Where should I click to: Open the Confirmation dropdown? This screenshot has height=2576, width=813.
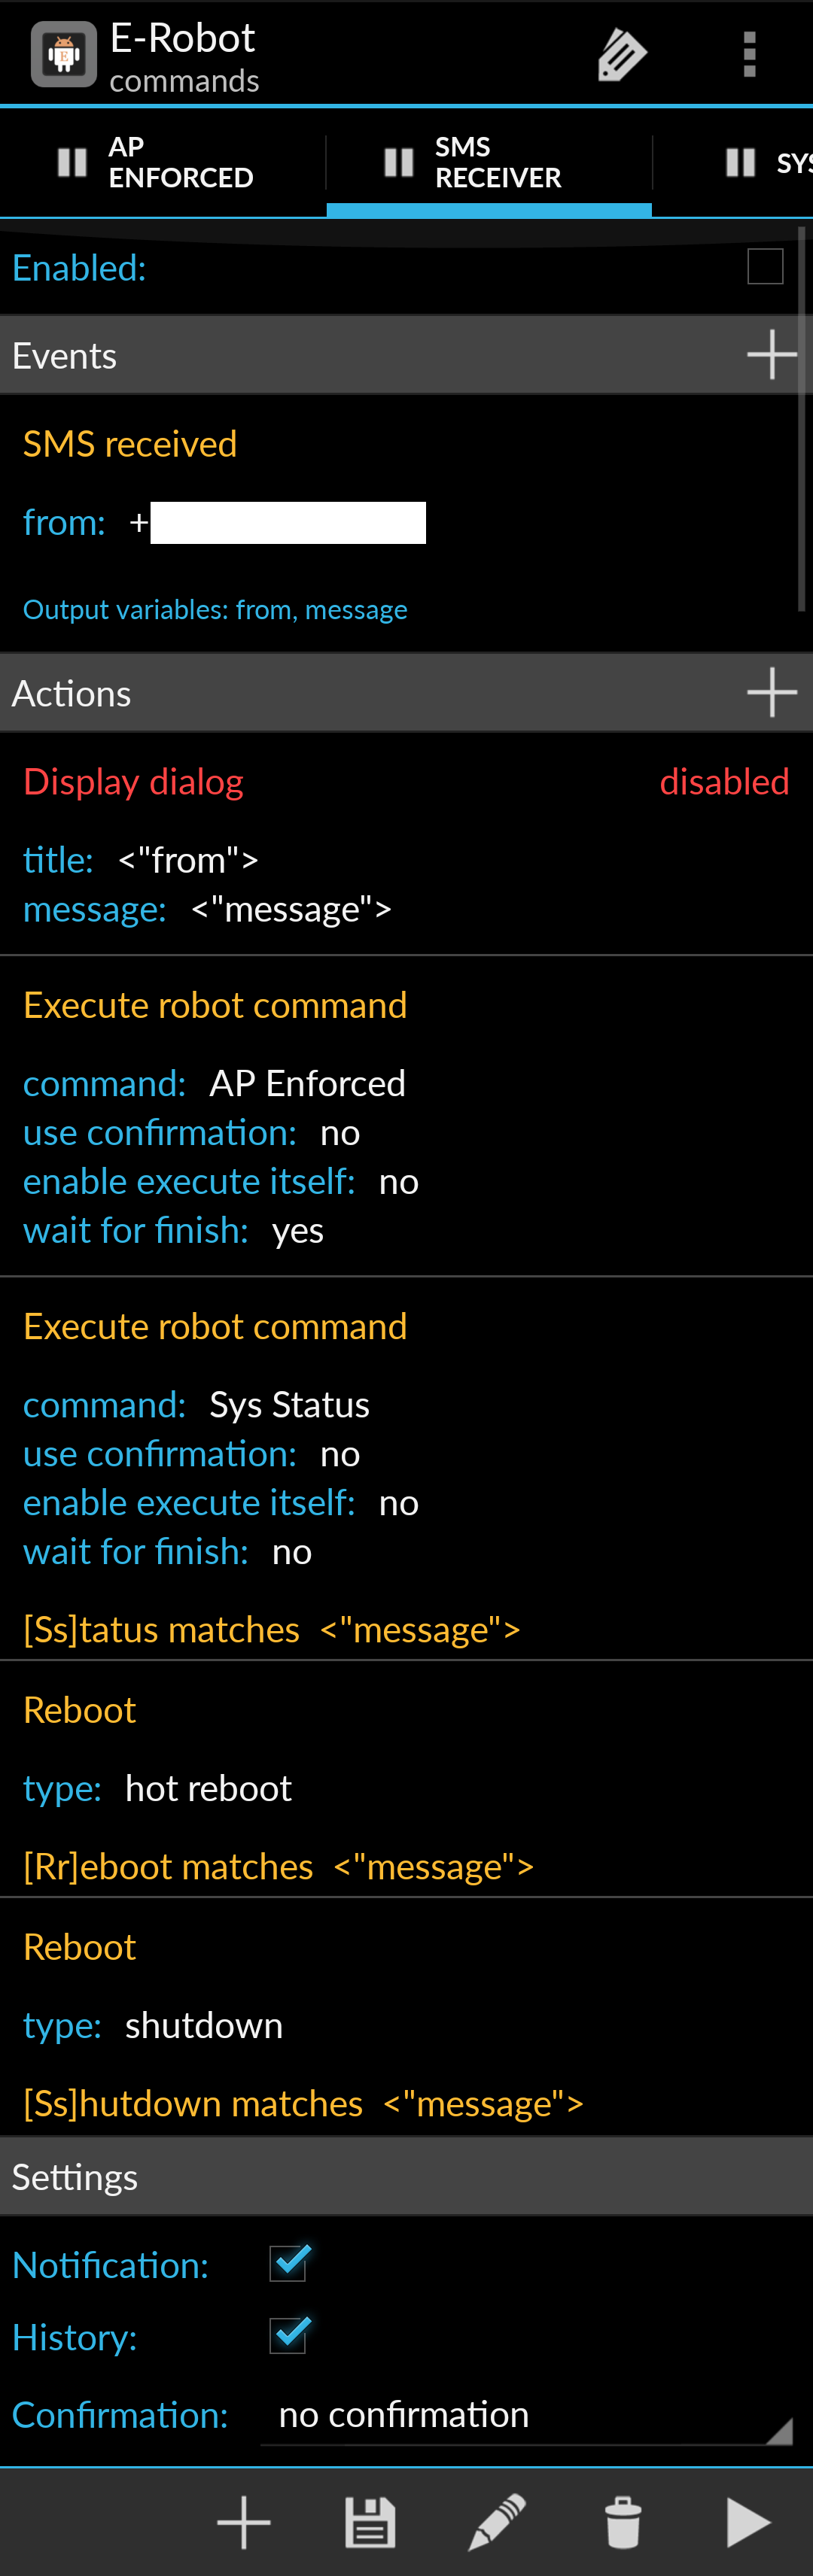click(525, 2414)
